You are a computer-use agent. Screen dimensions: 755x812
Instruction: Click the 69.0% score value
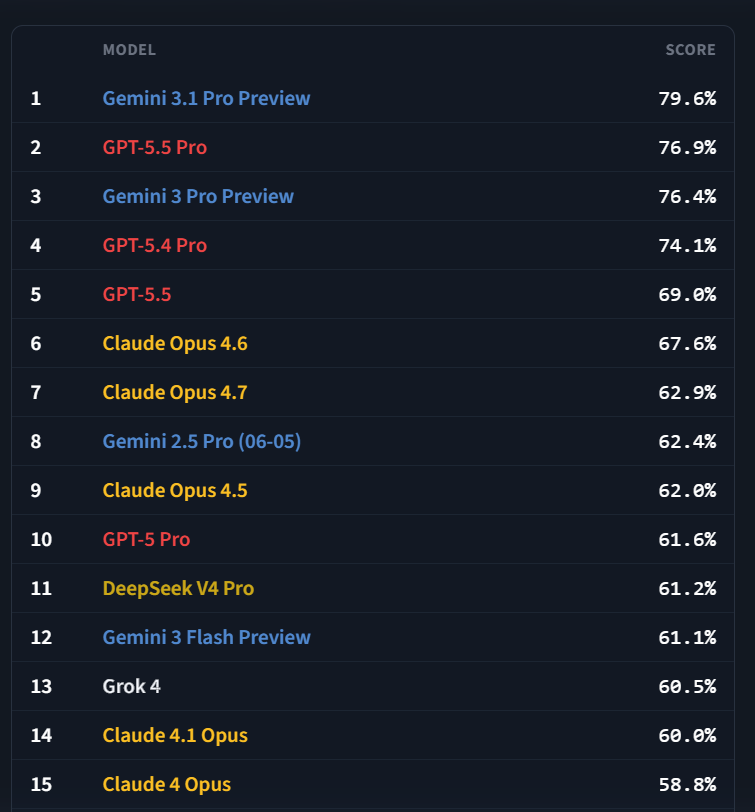pyautogui.click(x=687, y=295)
